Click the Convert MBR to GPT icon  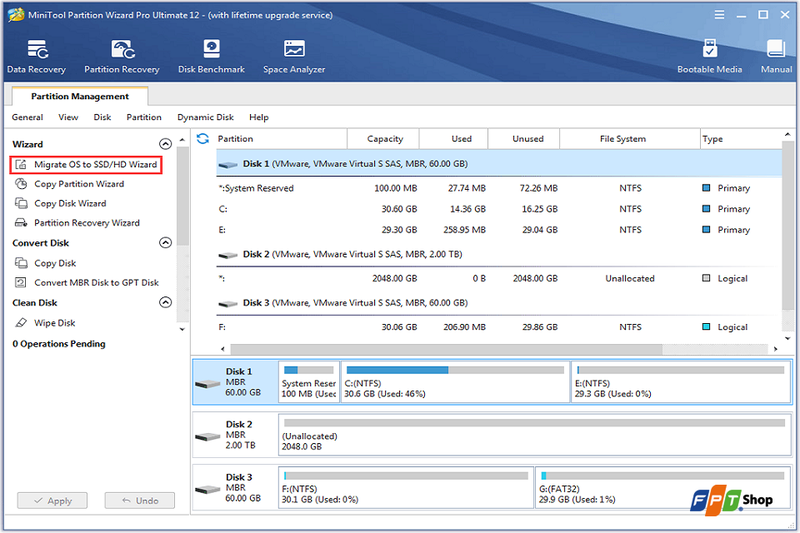point(21,283)
